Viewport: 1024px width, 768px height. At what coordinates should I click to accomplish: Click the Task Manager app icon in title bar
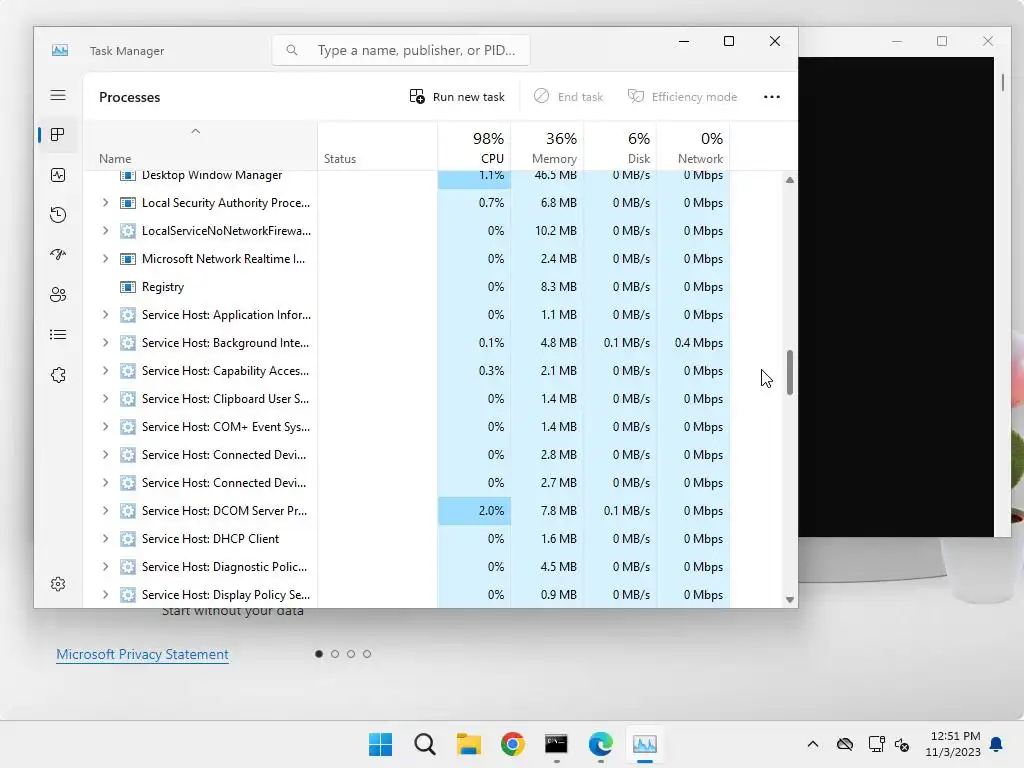click(60, 50)
